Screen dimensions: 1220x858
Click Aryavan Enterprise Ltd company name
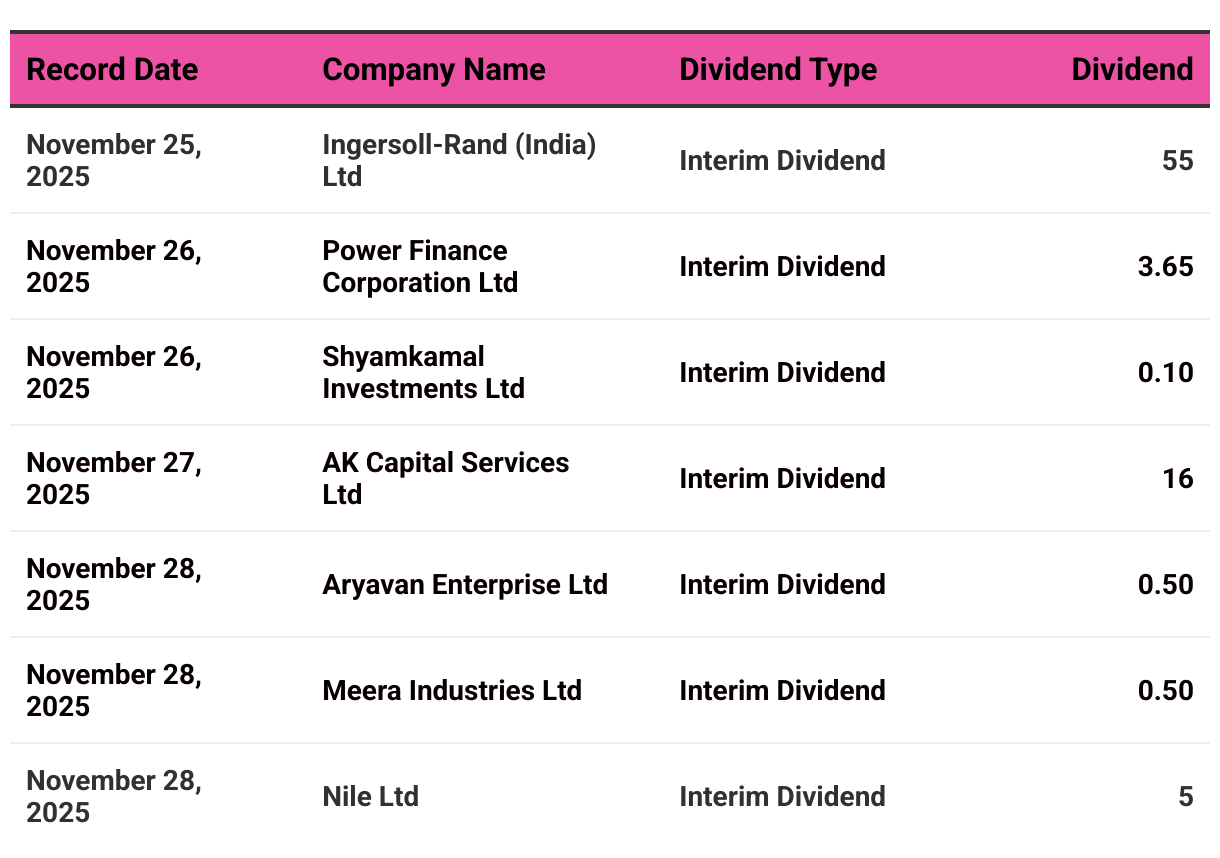(465, 584)
